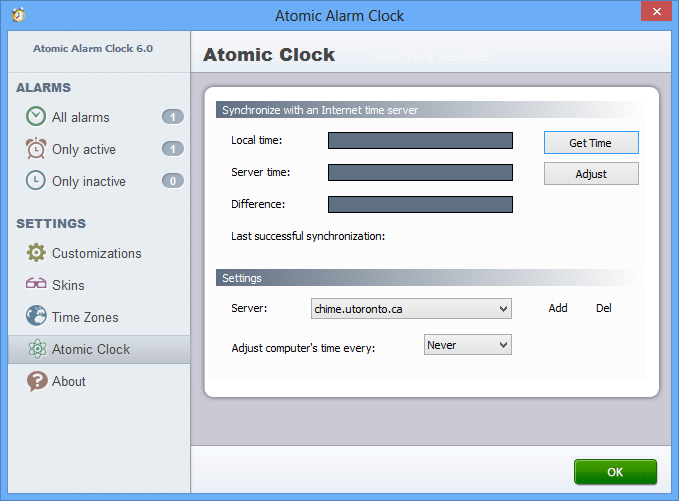Click the Only inactive count badge showing 0

point(173,181)
